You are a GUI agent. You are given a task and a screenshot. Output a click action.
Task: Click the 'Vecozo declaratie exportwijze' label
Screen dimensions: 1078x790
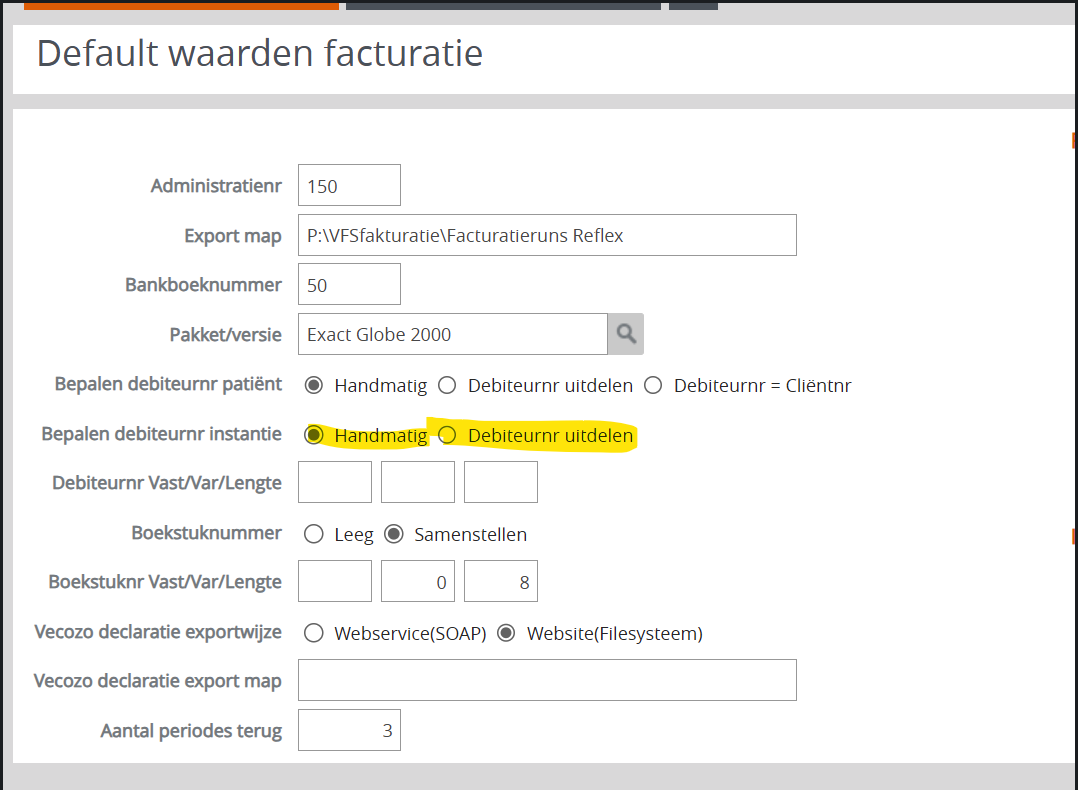coord(158,632)
